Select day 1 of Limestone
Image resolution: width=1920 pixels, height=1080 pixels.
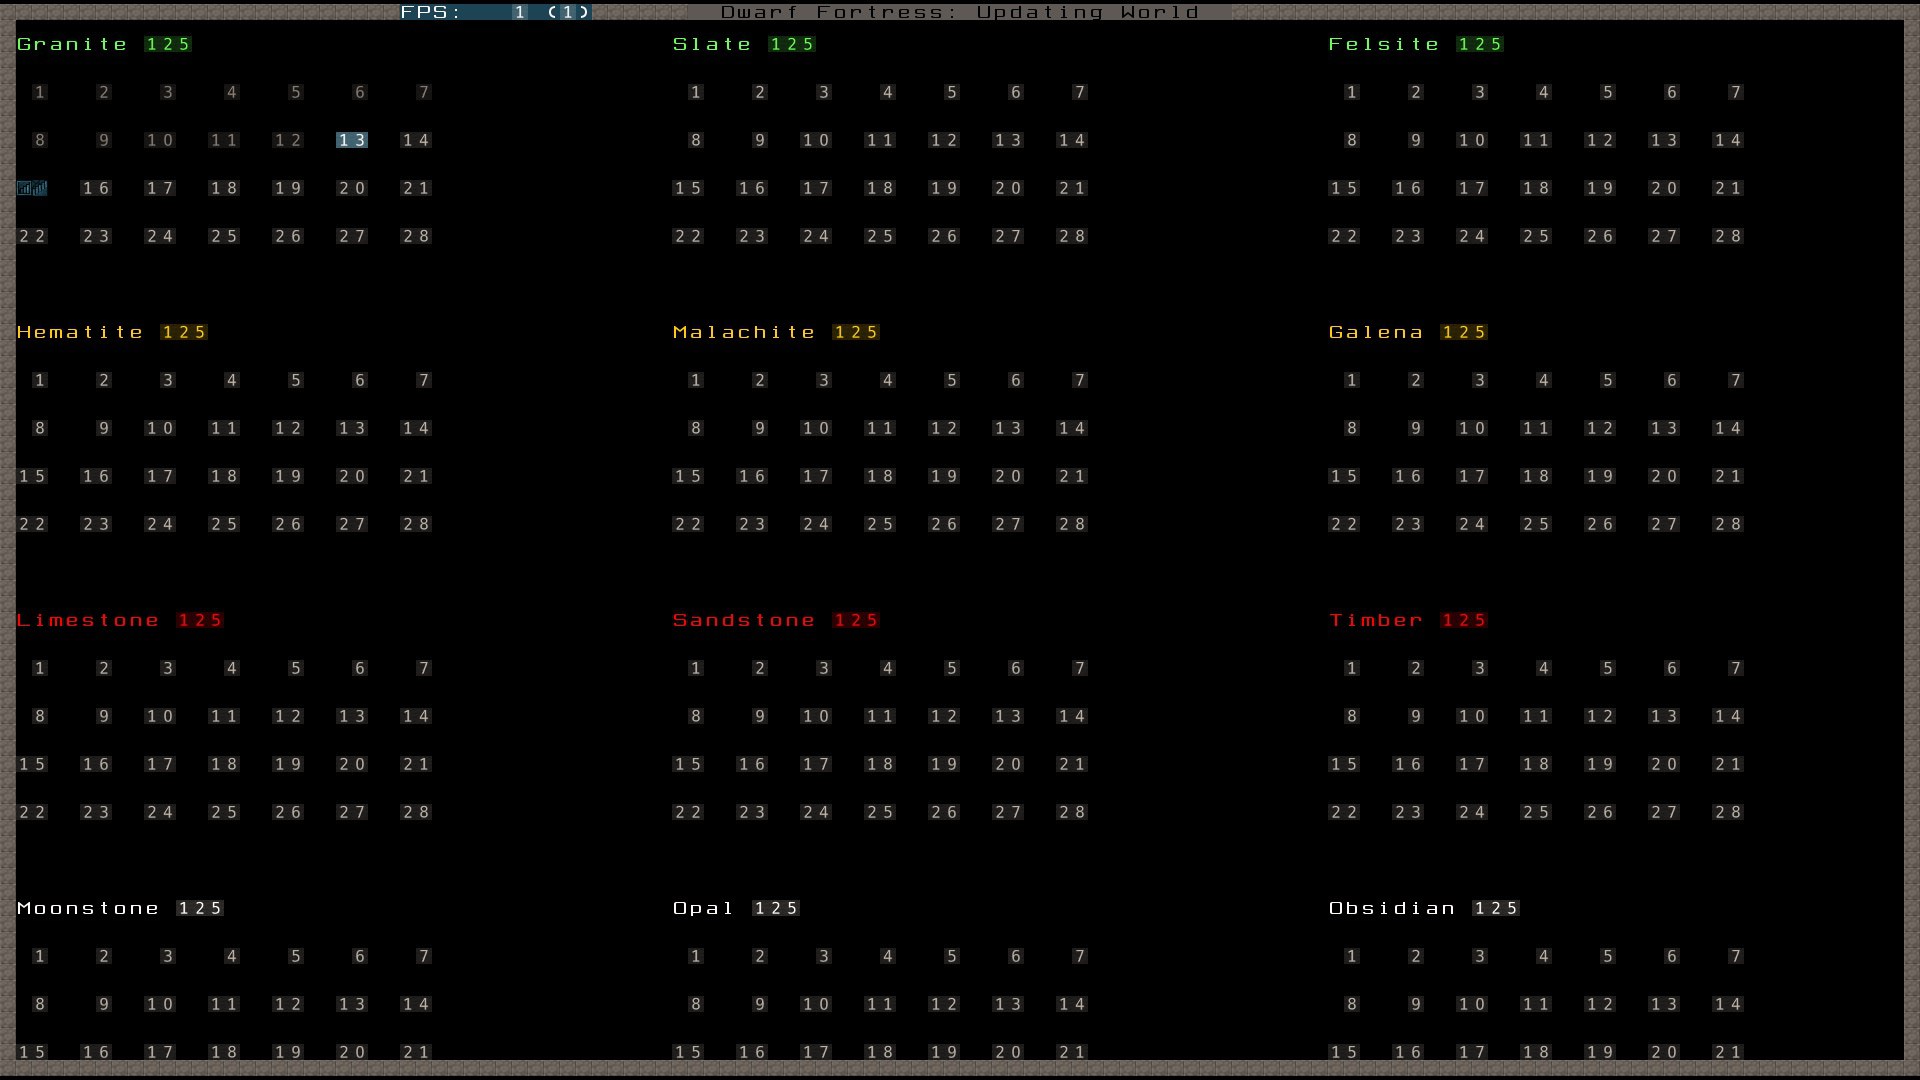click(40, 668)
